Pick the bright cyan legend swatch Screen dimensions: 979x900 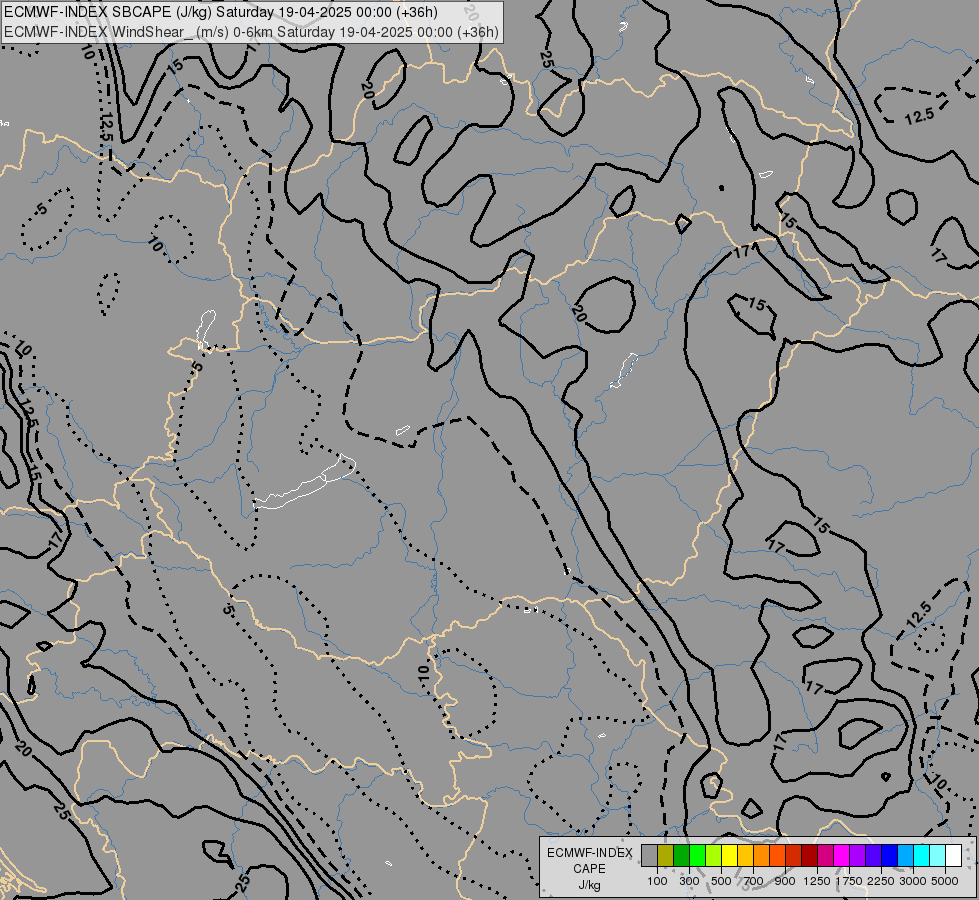tap(922, 855)
